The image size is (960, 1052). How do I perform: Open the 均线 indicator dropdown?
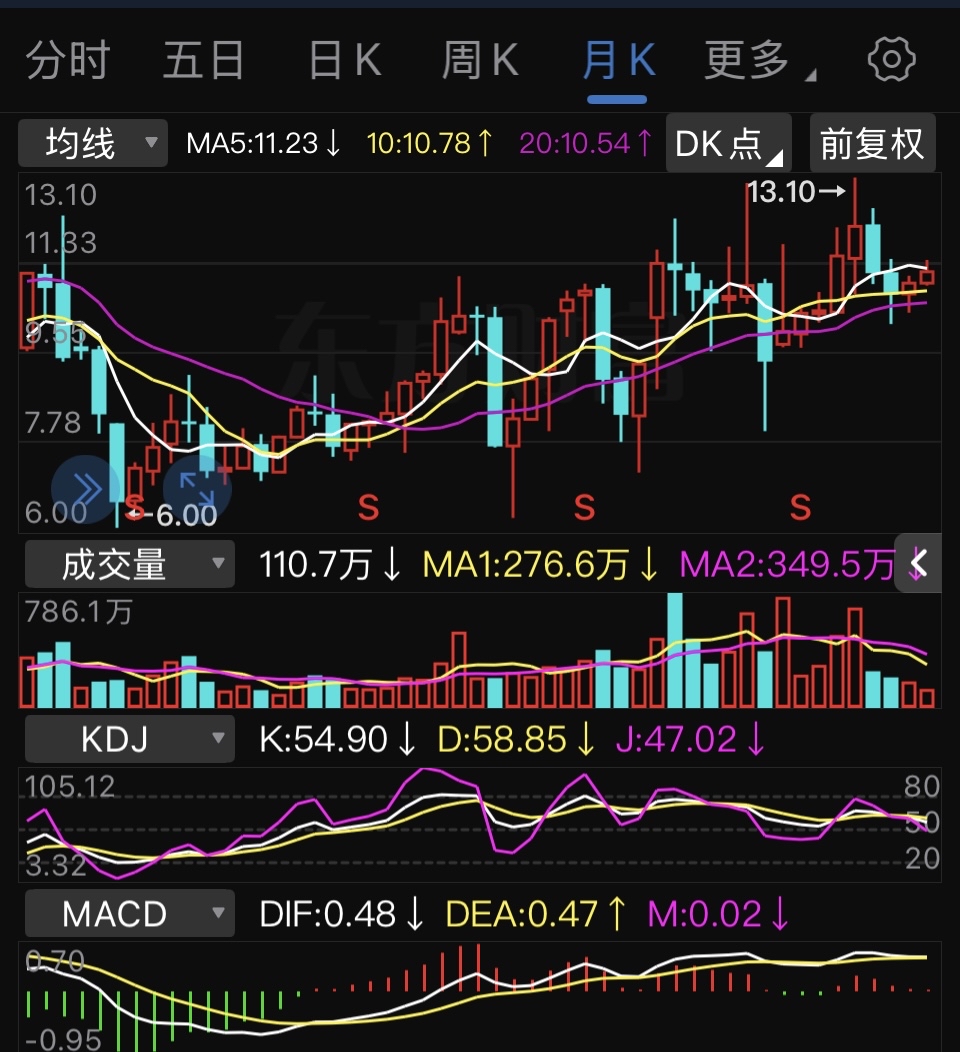pyautogui.click(x=93, y=143)
